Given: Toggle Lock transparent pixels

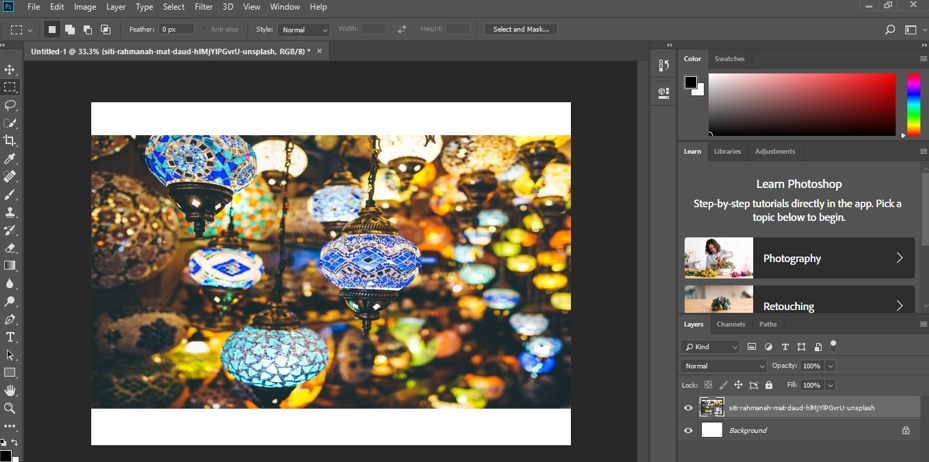Looking at the screenshot, I should click(x=708, y=385).
